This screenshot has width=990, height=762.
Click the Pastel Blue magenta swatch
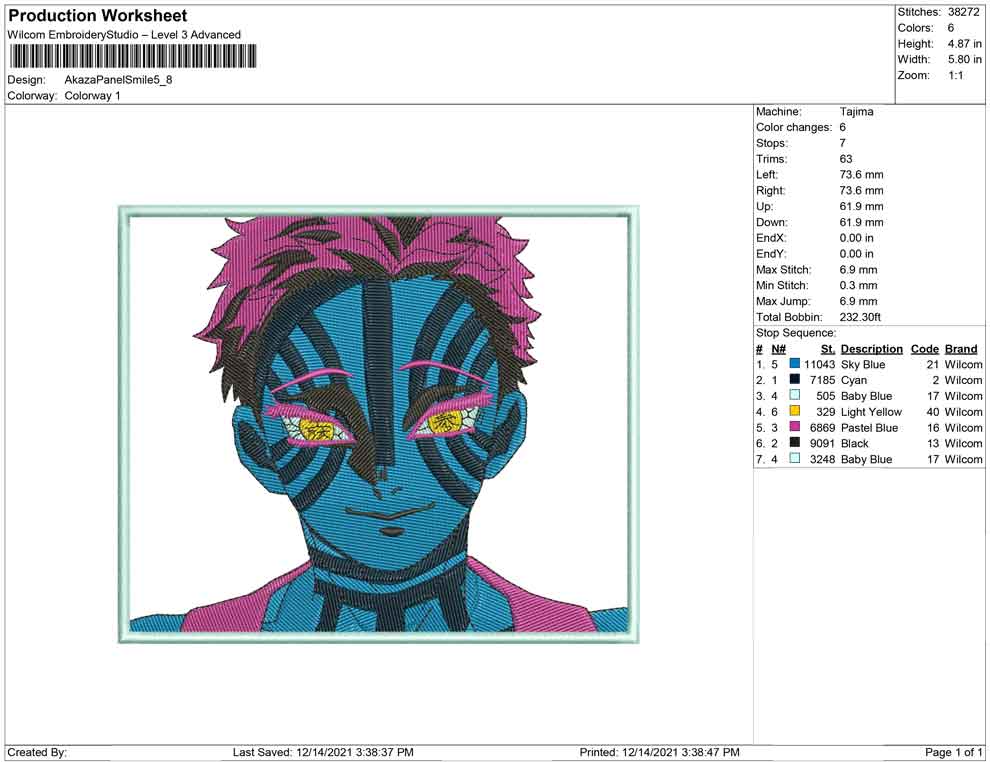(794, 427)
